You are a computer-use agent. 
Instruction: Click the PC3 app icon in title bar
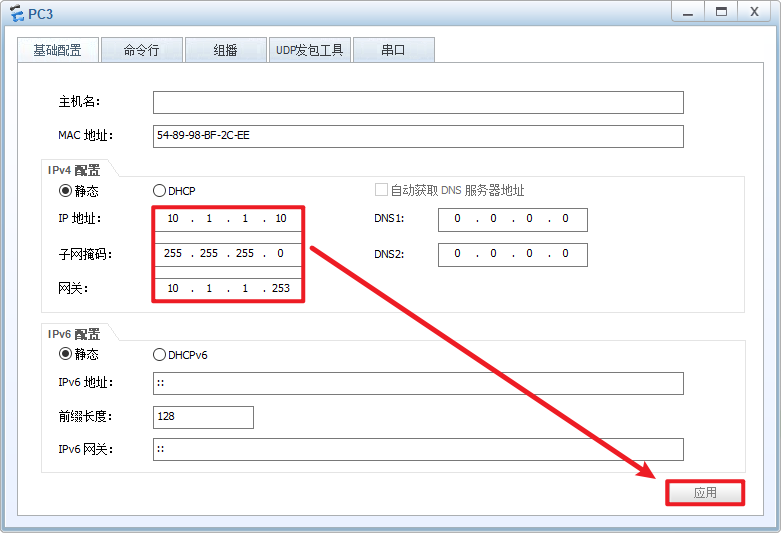(15, 12)
